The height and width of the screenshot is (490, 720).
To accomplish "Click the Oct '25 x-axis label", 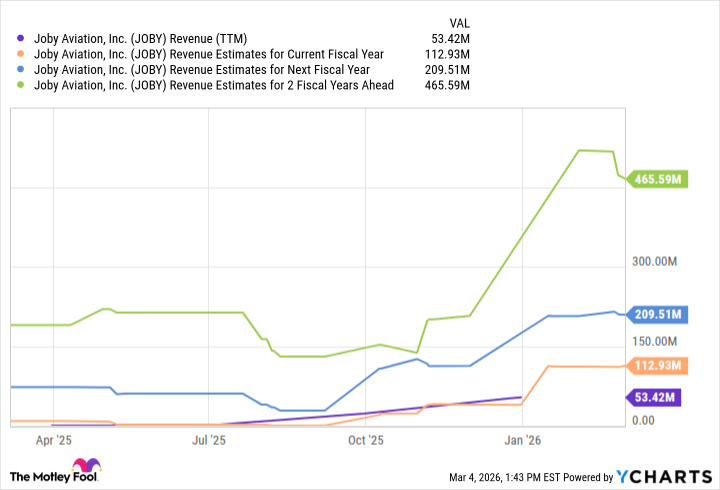I will pyautogui.click(x=366, y=439).
